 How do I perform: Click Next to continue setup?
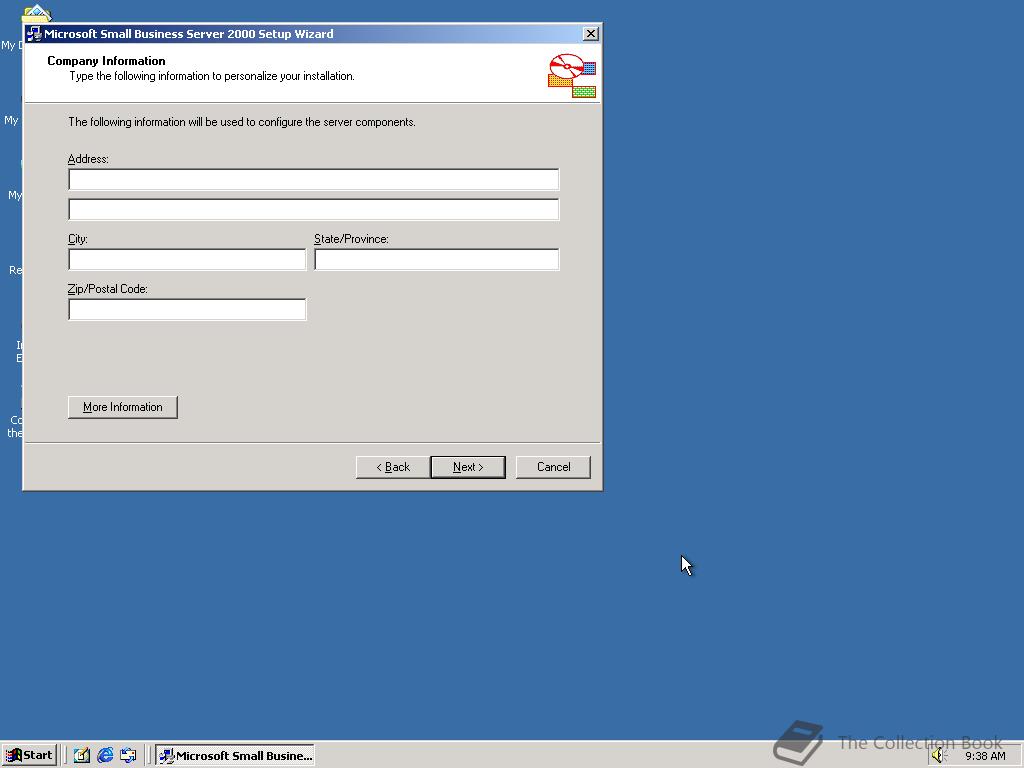pos(468,467)
